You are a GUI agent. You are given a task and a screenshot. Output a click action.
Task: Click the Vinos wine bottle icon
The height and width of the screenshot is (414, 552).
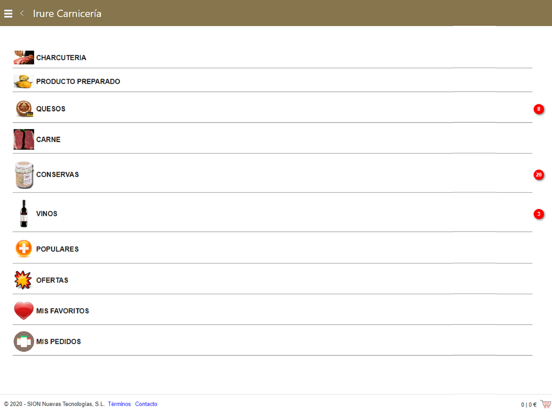24,214
